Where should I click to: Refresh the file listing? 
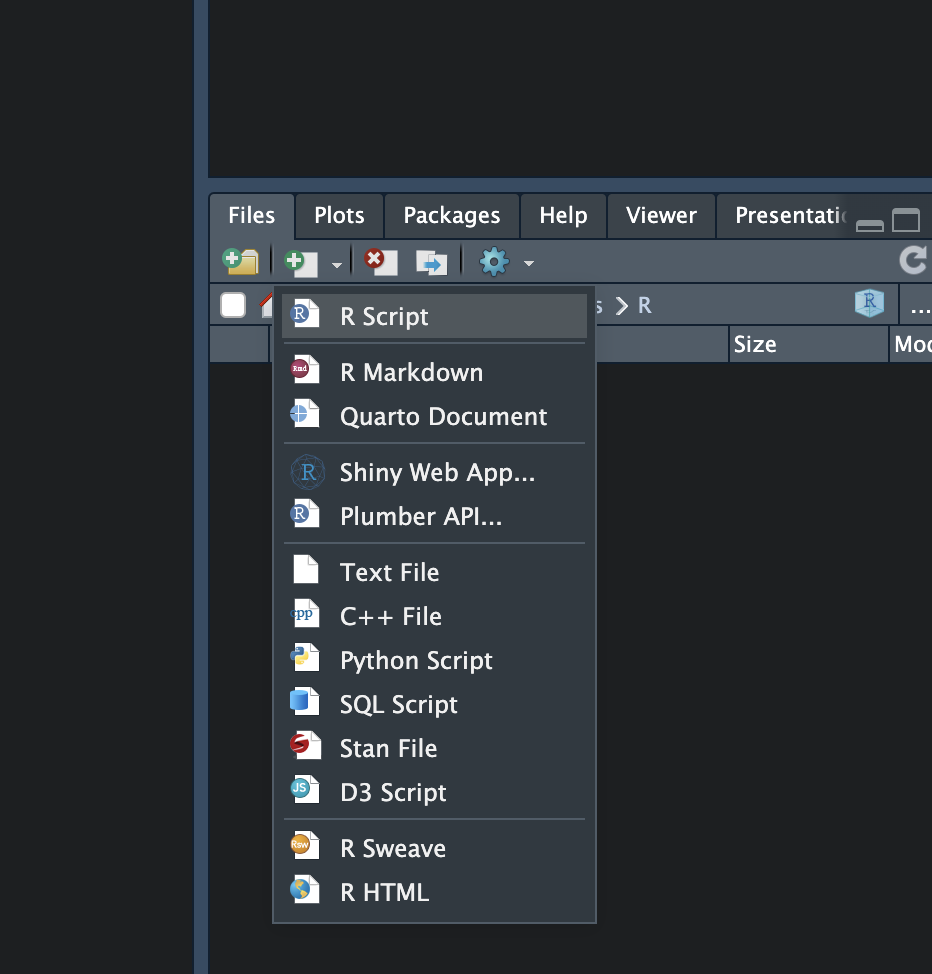pyautogui.click(x=912, y=261)
